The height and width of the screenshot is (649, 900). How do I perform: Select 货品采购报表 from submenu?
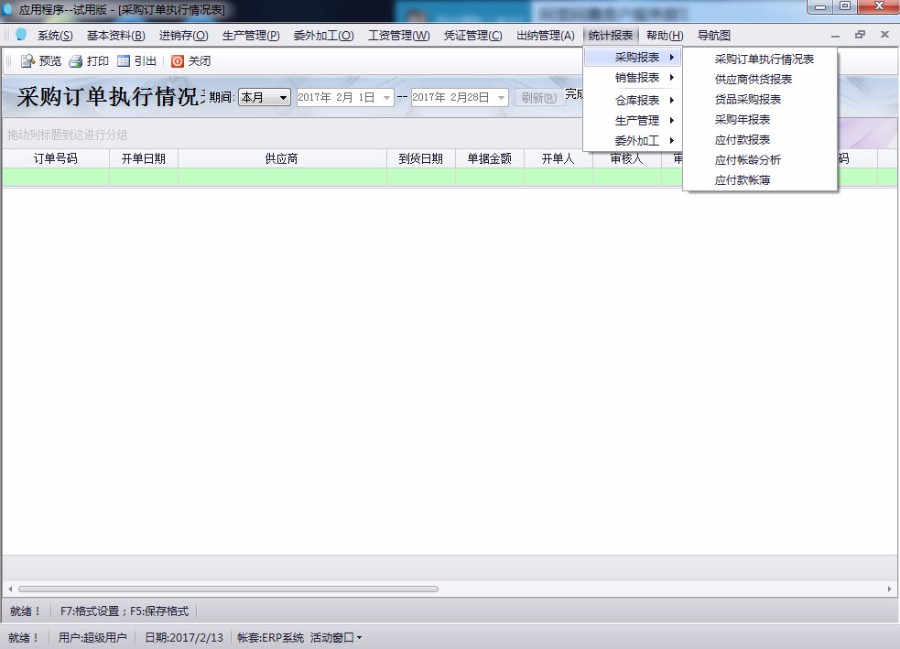pyautogui.click(x=760, y=99)
